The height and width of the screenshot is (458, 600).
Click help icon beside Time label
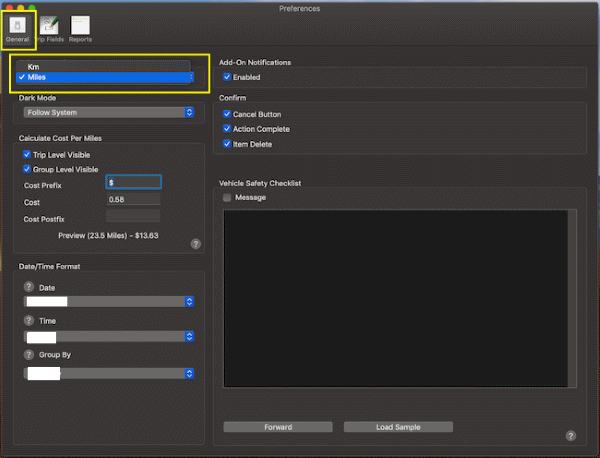pos(29,321)
